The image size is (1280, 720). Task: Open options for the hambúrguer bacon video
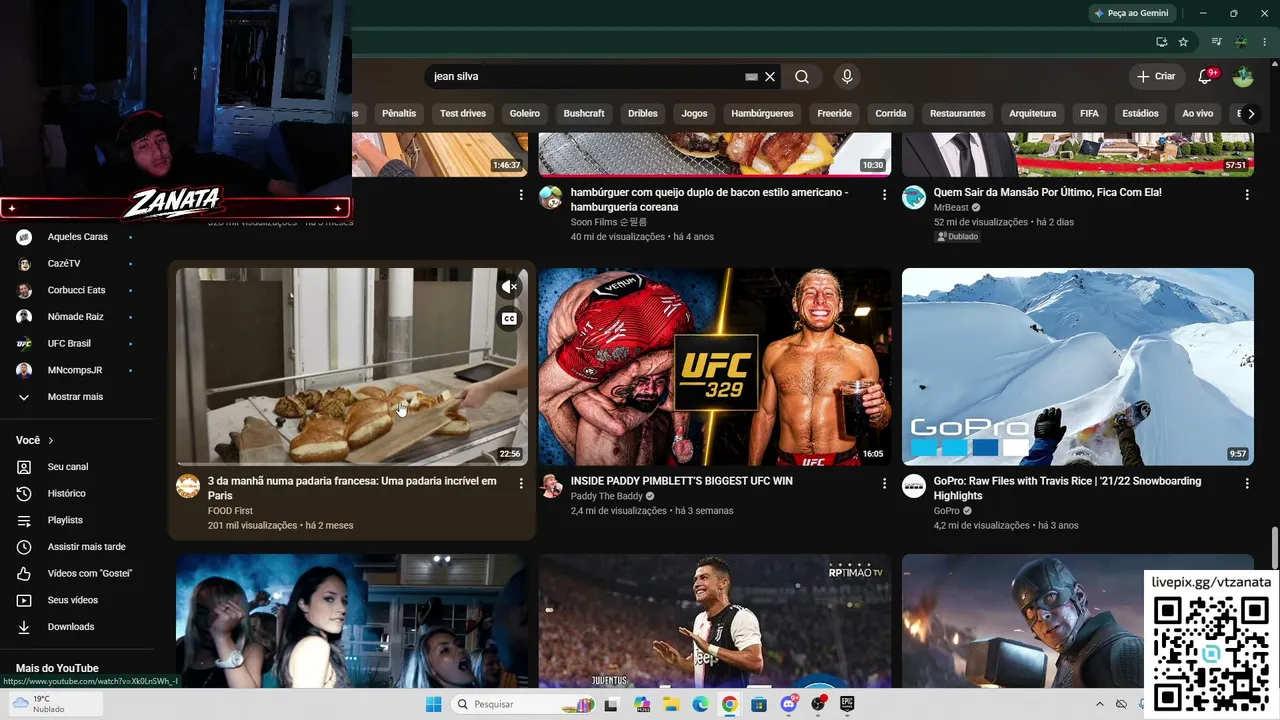[x=884, y=195]
